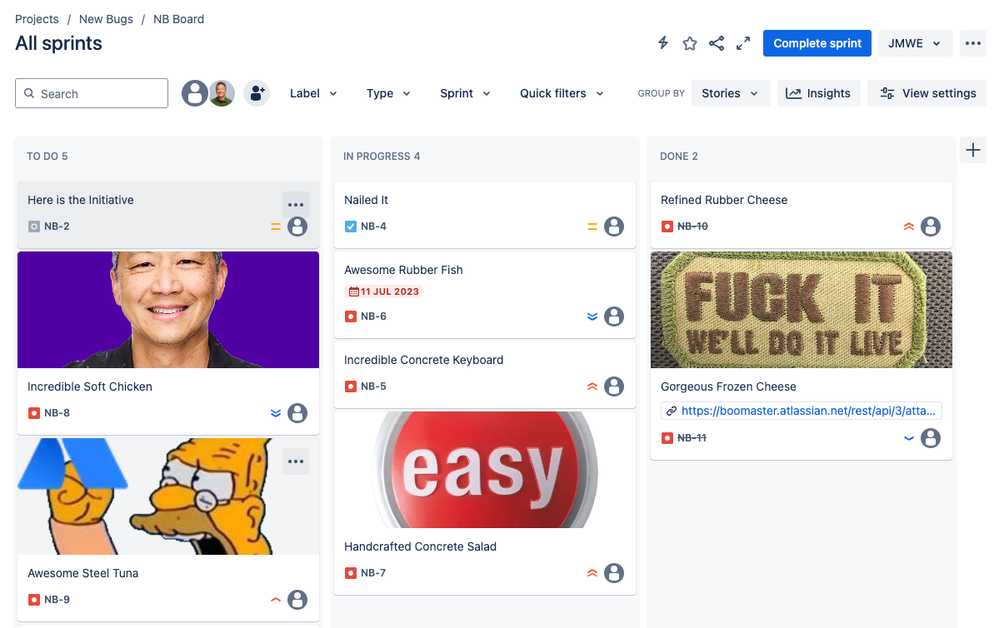Click assignee avatar on NB-9 card

tap(298, 599)
